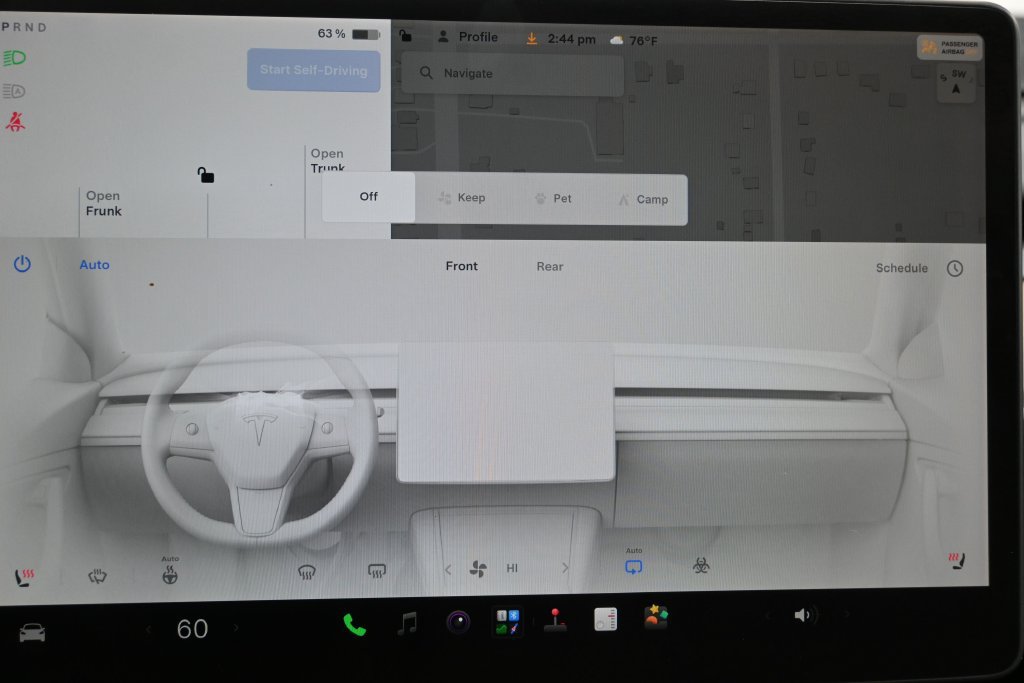This screenshot has width=1024, height=683.
Task: Decrease fan speed with left chevron
Action: point(448,569)
